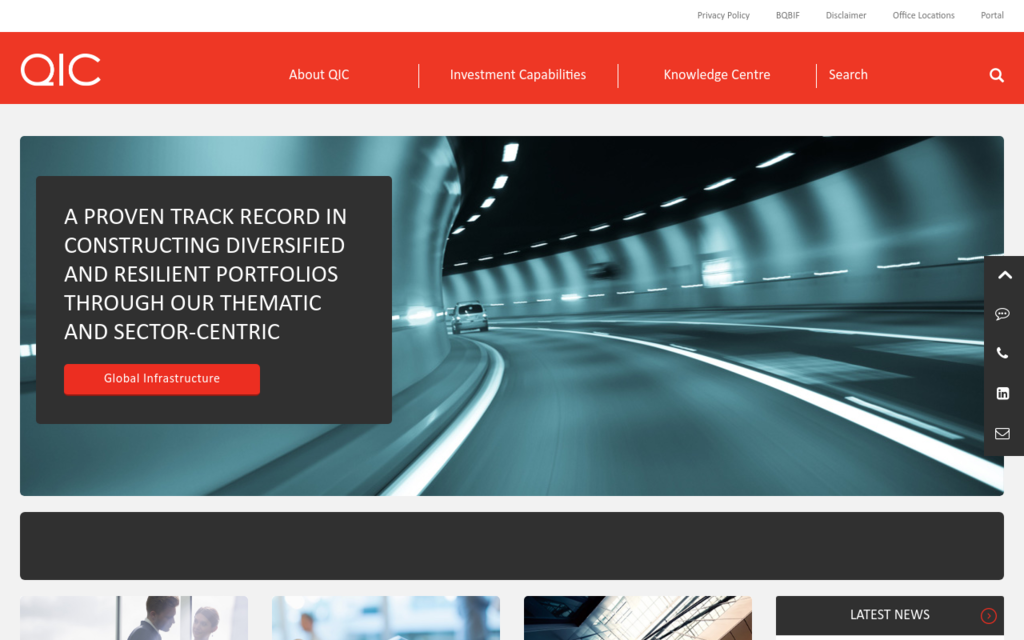
Task: Click the tunnel hero banner image
Action: click(x=700, y=320)
